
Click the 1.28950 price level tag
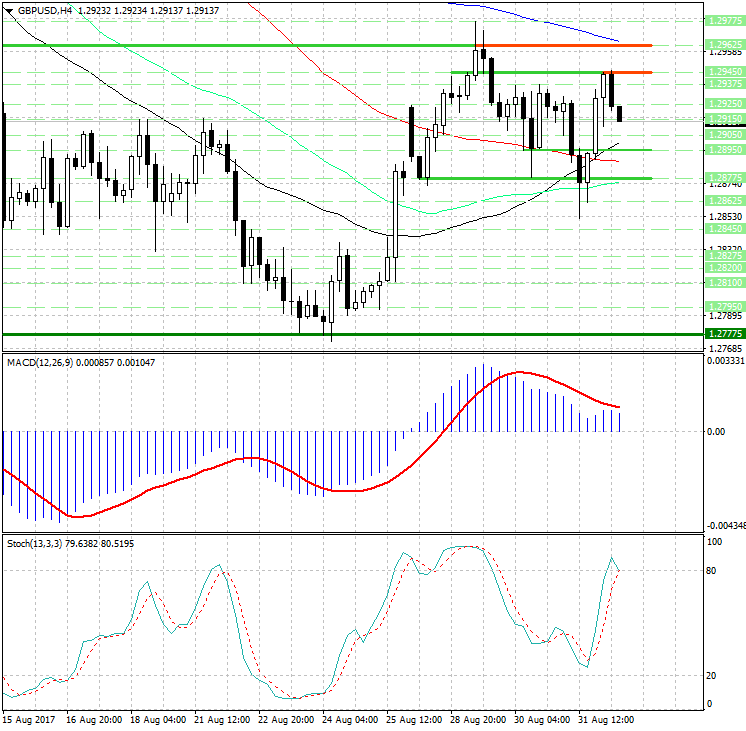723,149
